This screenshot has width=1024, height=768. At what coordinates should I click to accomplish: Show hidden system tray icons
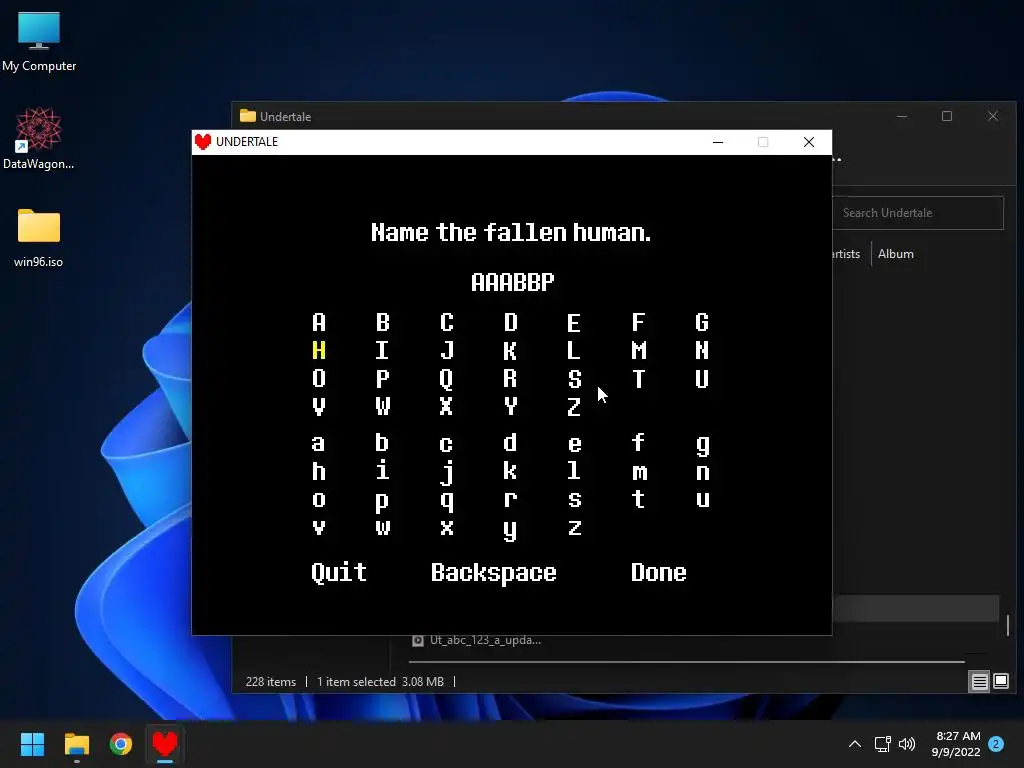pyautogui.click(x=854, y=744)
